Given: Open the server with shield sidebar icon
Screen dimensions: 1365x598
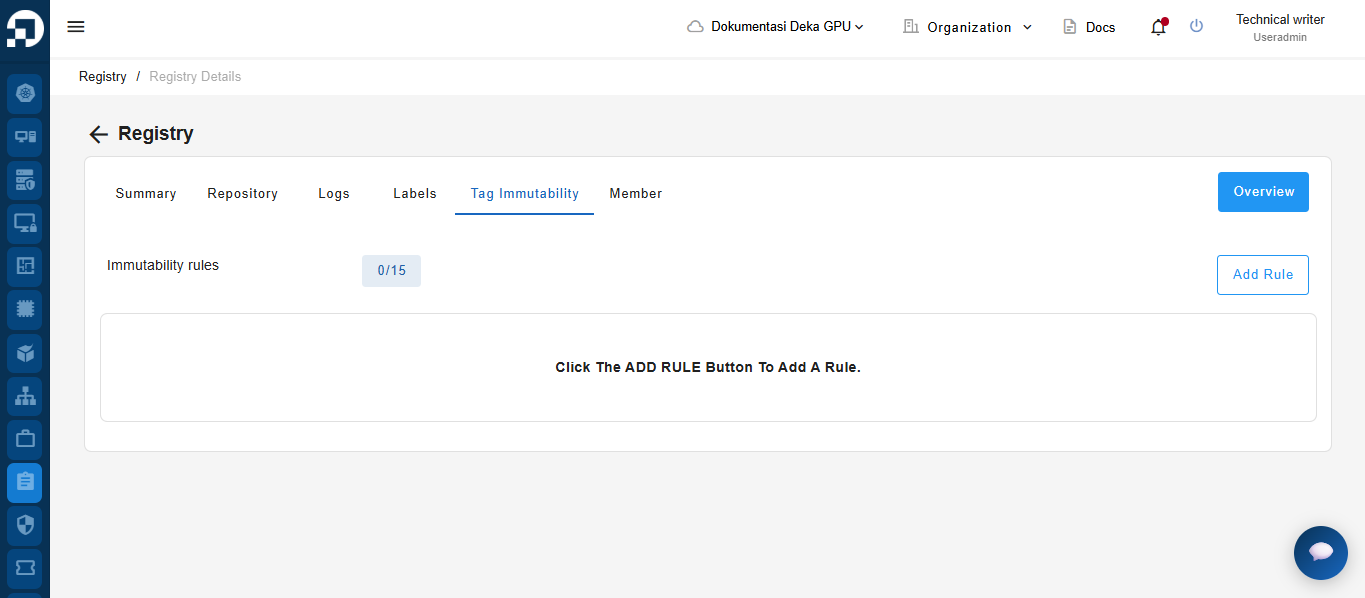Looking at the screenshot, I should pyautogui.click(x=25, y=181).
